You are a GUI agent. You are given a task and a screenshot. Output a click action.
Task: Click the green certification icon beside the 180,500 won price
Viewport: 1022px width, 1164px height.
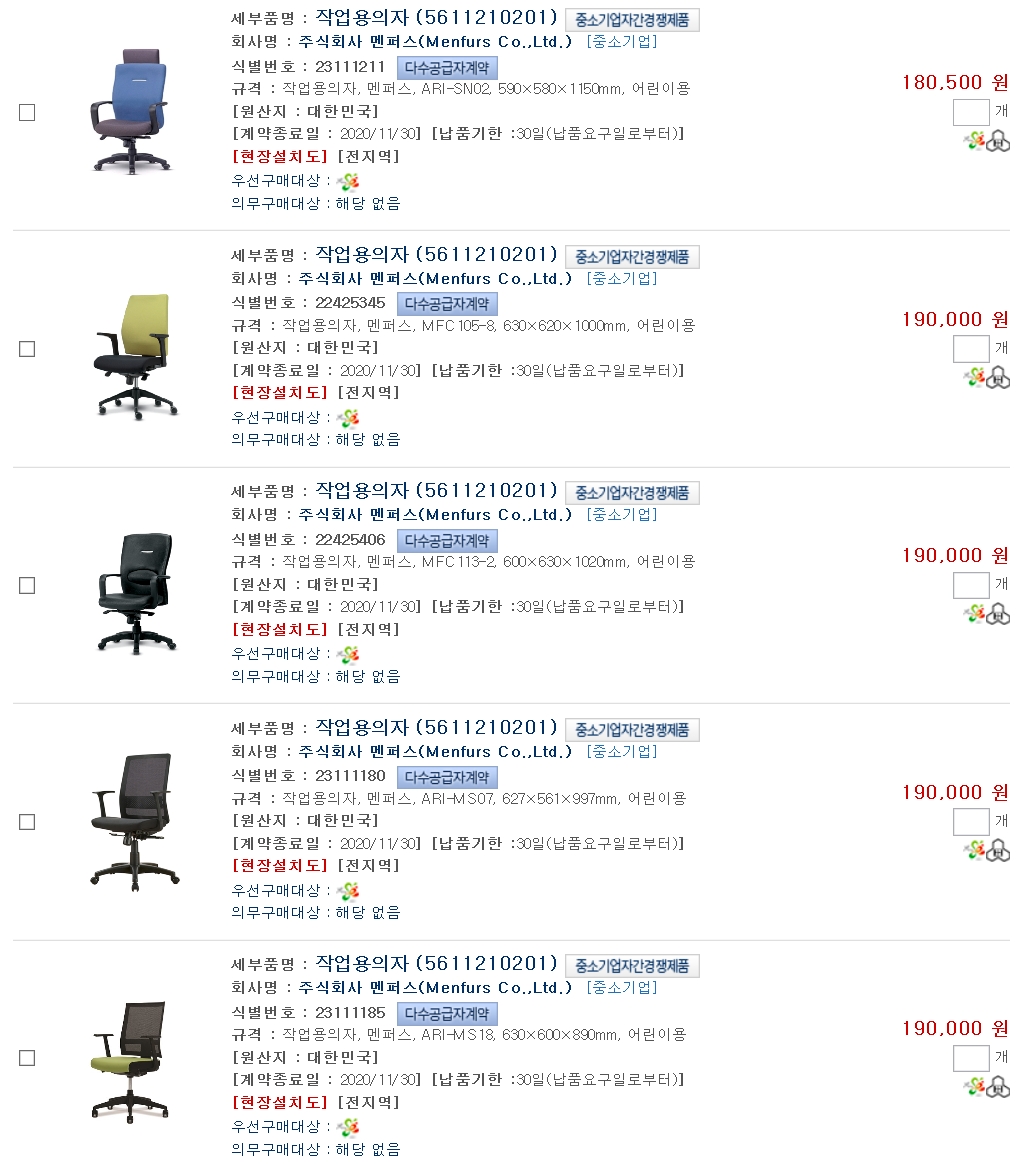tap(974, 140)
